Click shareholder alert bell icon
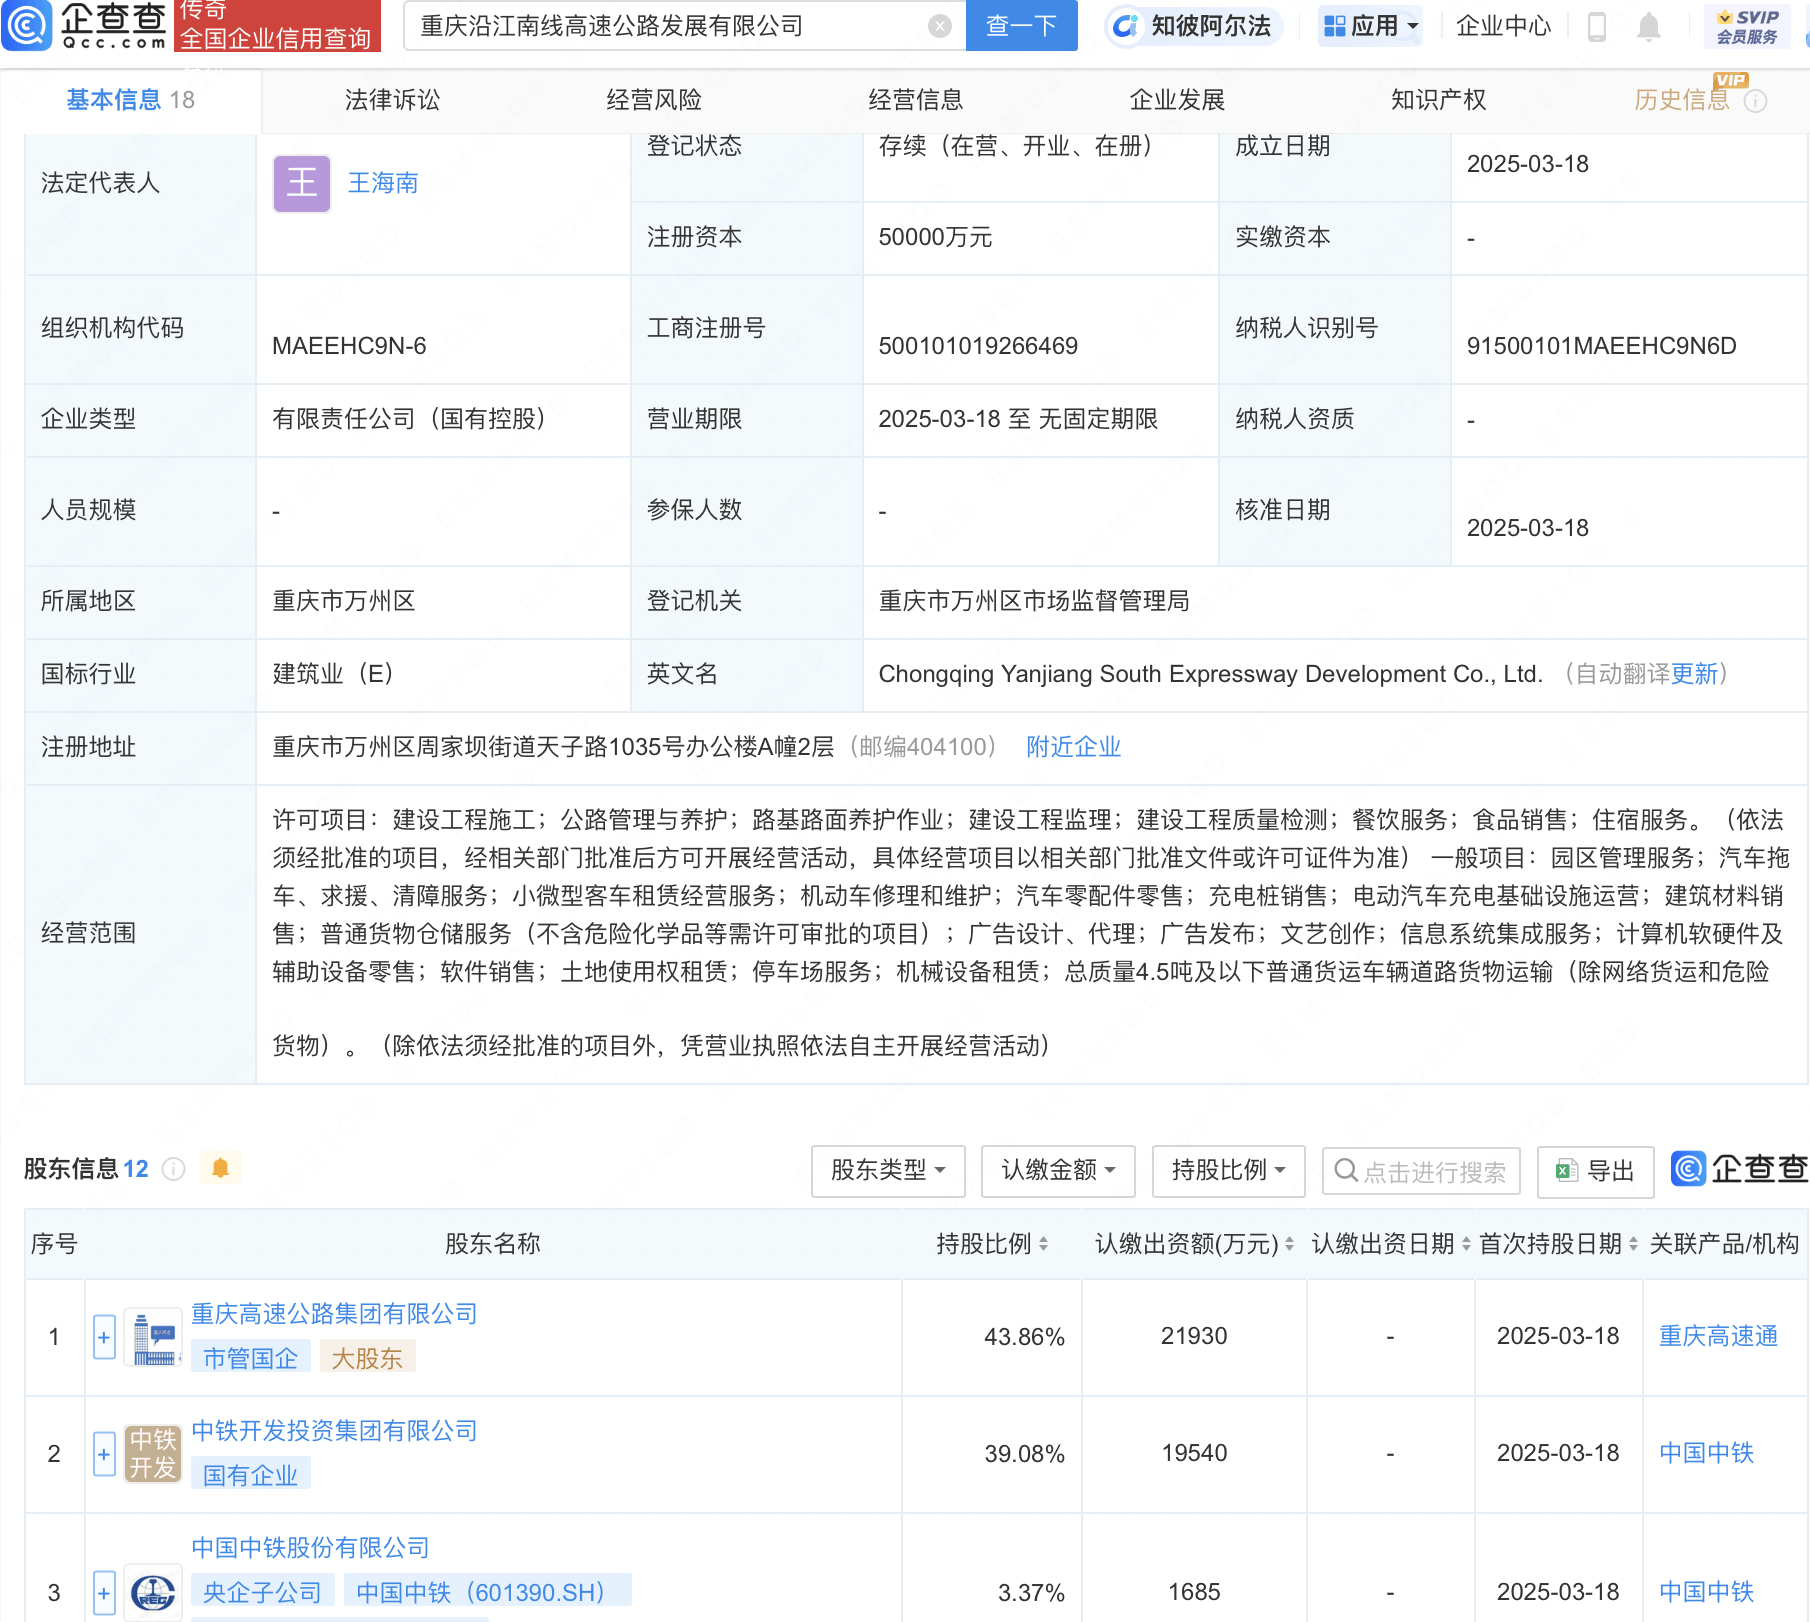 point(220,1168)
